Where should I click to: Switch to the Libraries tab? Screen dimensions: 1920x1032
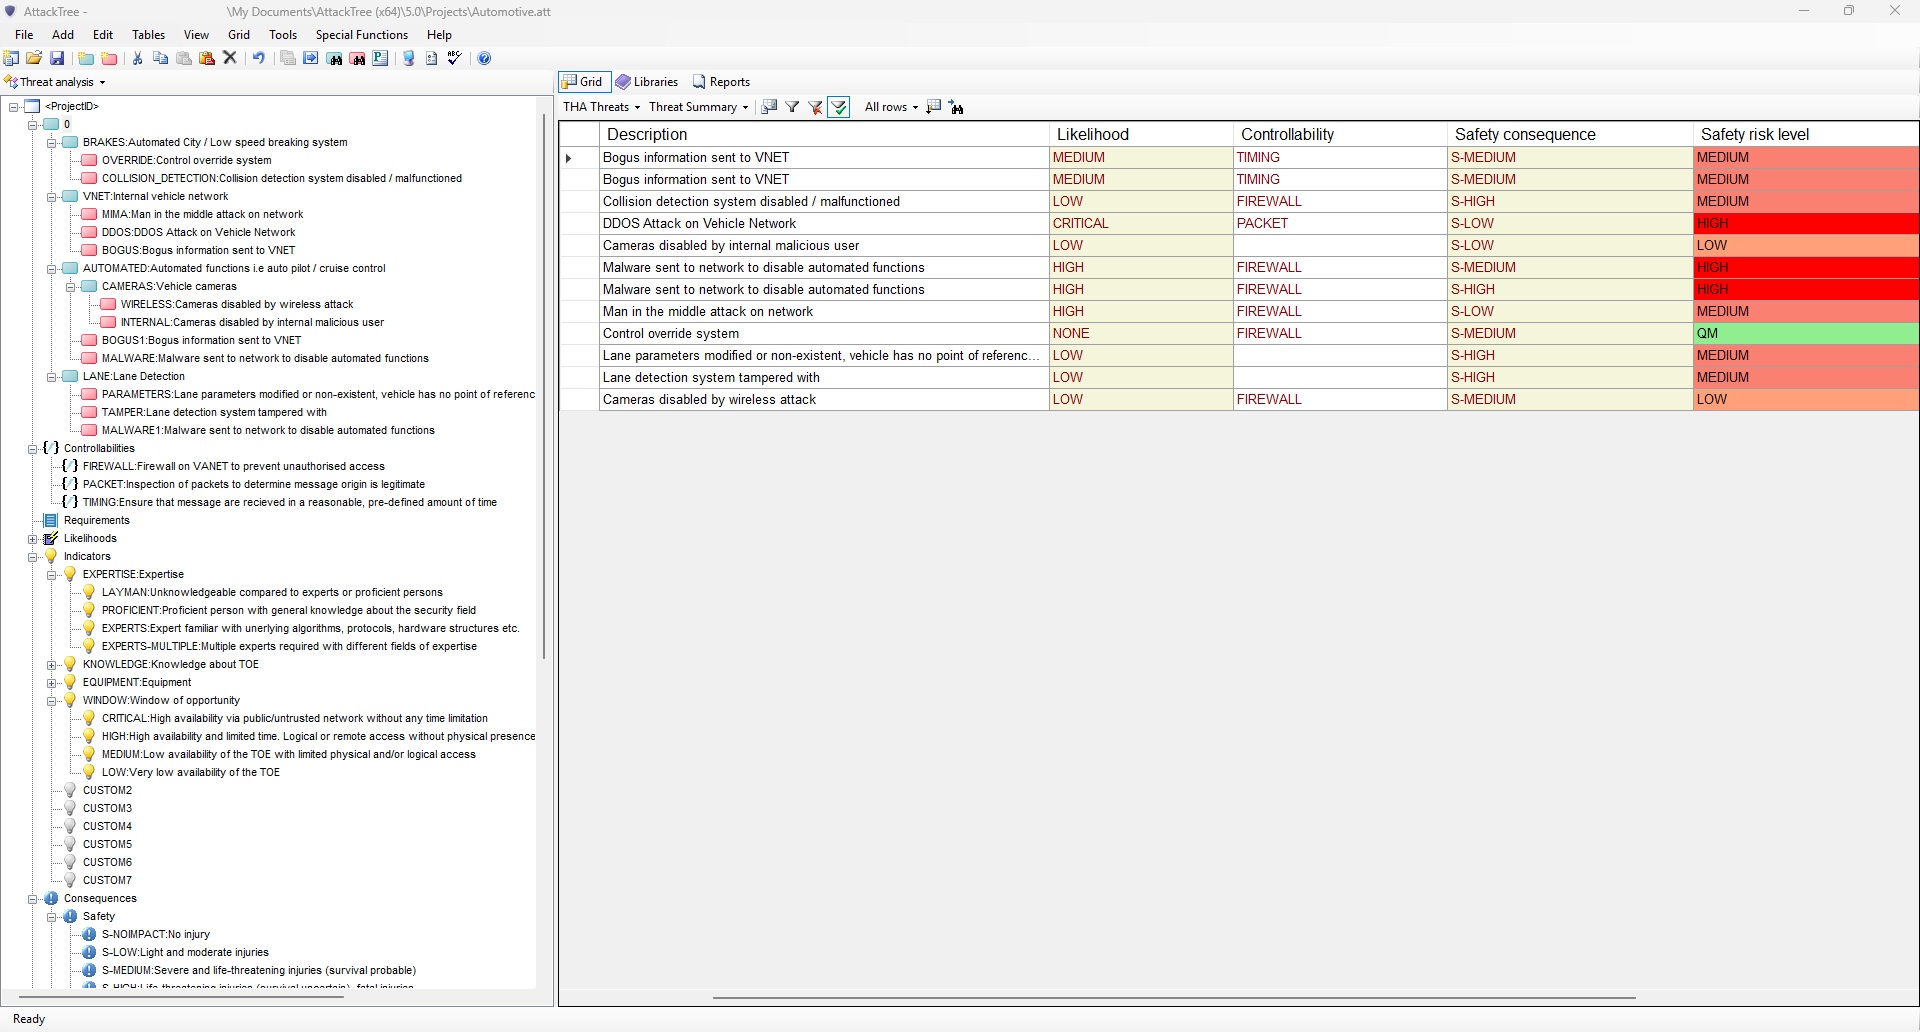647,82
